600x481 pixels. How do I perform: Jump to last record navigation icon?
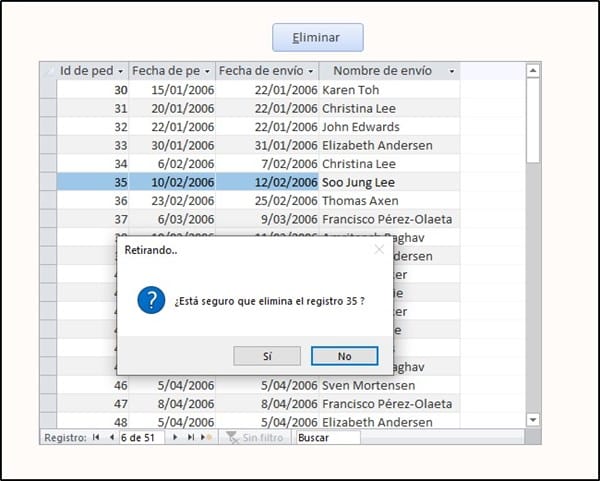[x=190, y=438]
